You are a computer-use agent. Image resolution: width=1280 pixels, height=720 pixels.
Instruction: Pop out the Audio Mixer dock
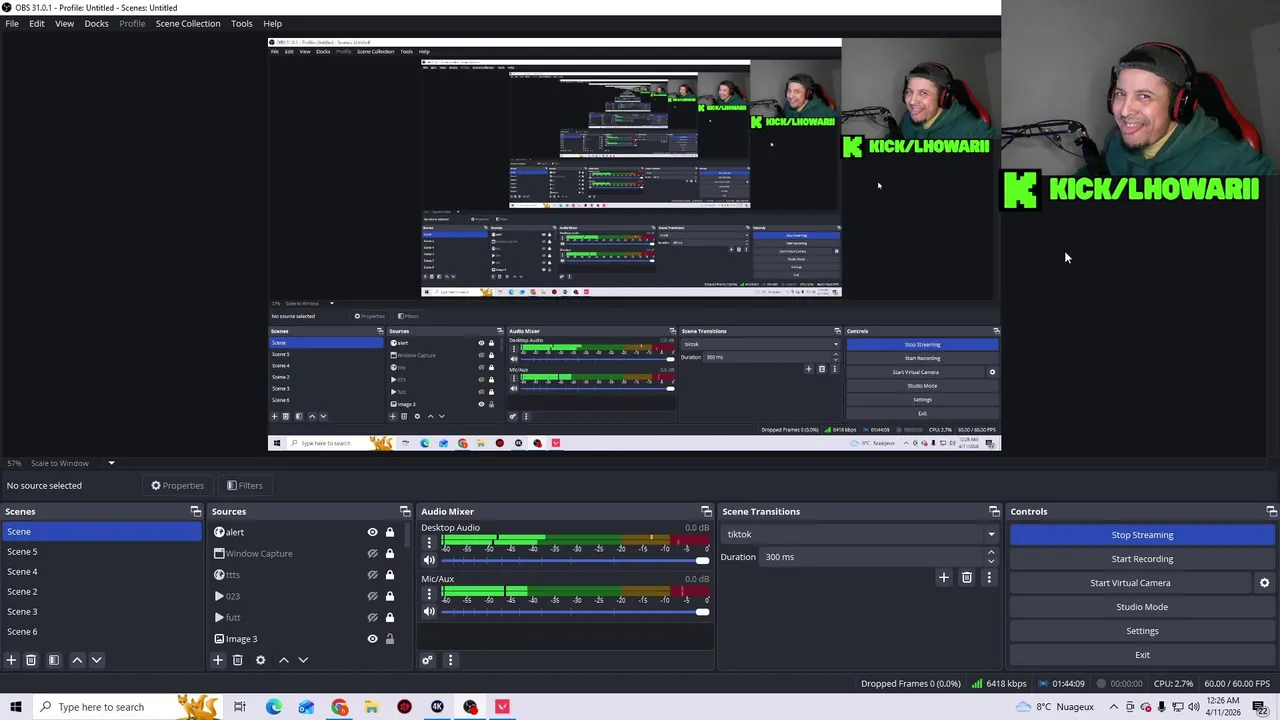(x=706, y=512)
